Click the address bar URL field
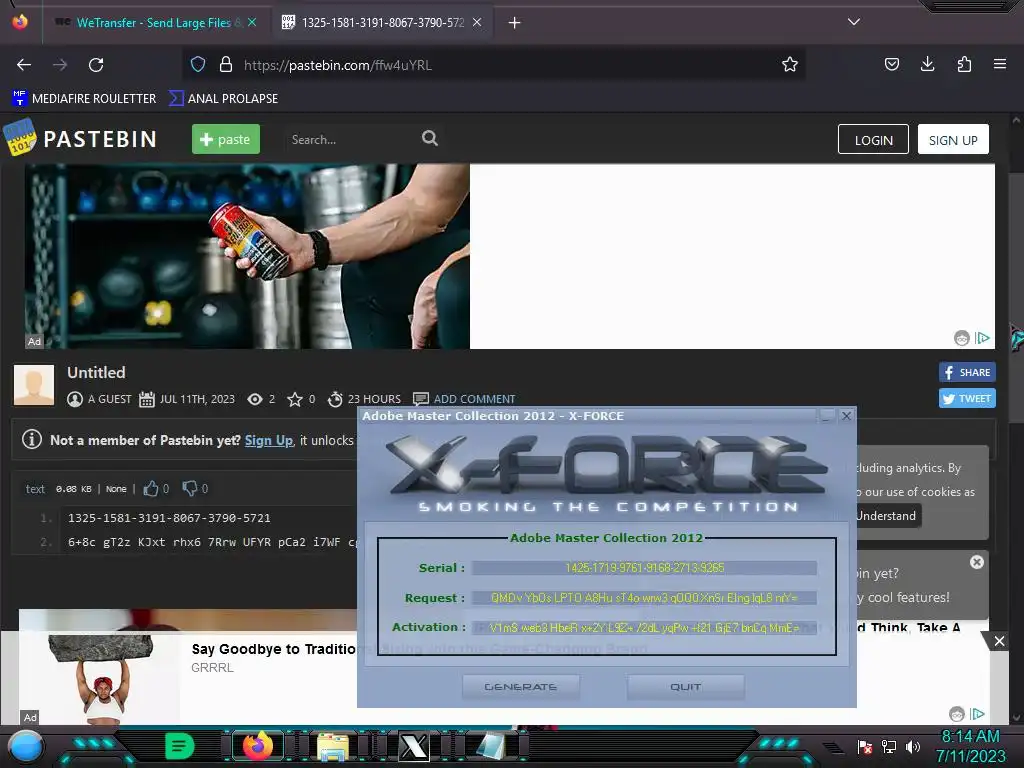 point(493,65)
